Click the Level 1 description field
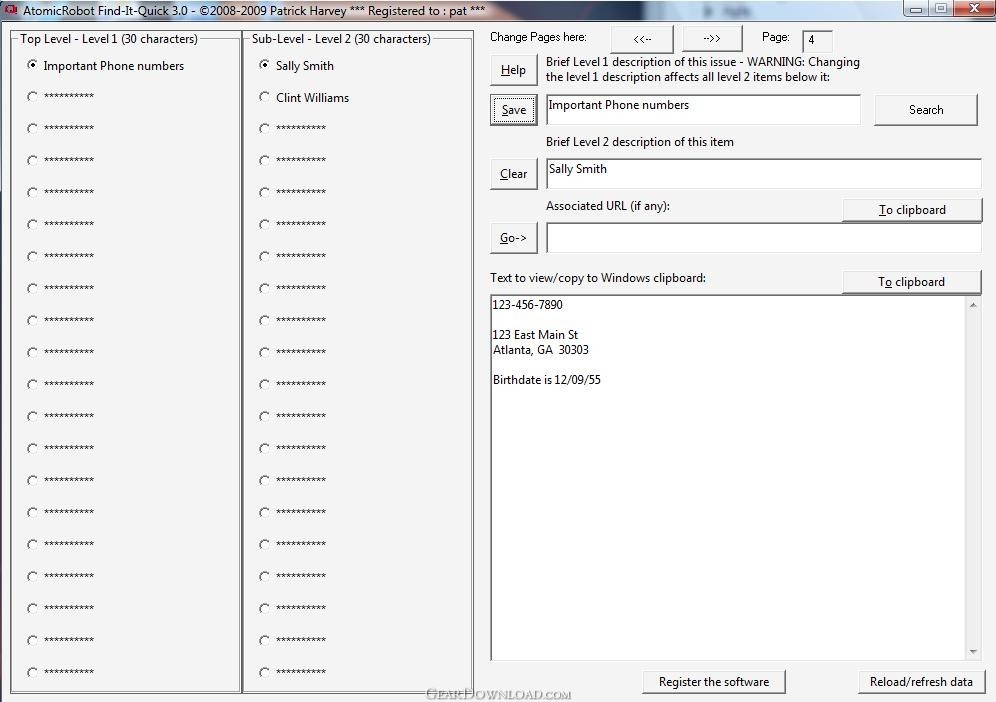996x702 pixels. [703, 110]
